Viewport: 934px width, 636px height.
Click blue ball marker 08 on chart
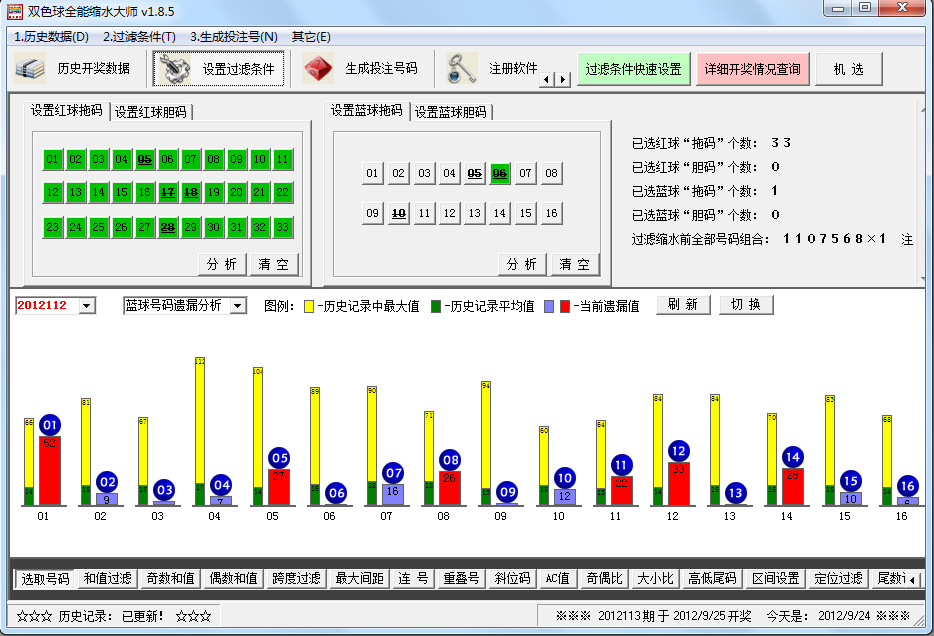click(x=450, y=460)
